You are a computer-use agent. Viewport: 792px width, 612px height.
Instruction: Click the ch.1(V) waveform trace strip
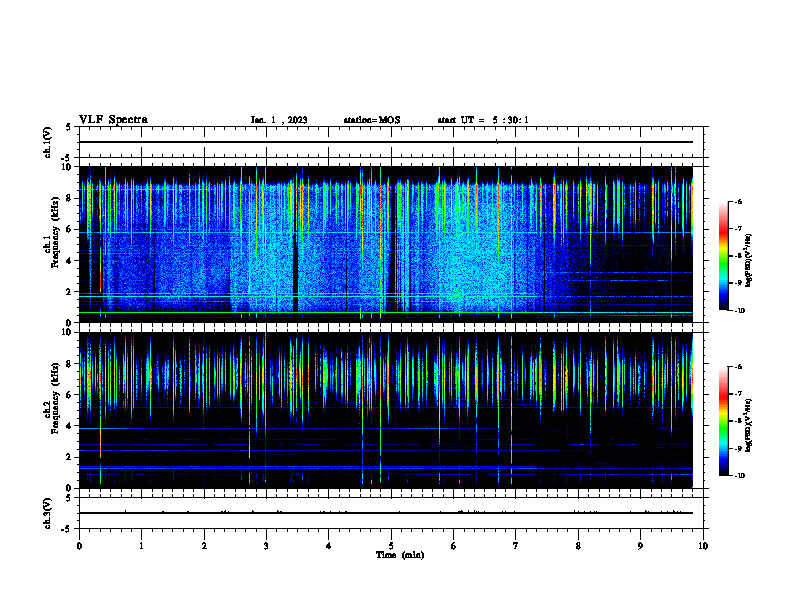[x=391, y=142]
